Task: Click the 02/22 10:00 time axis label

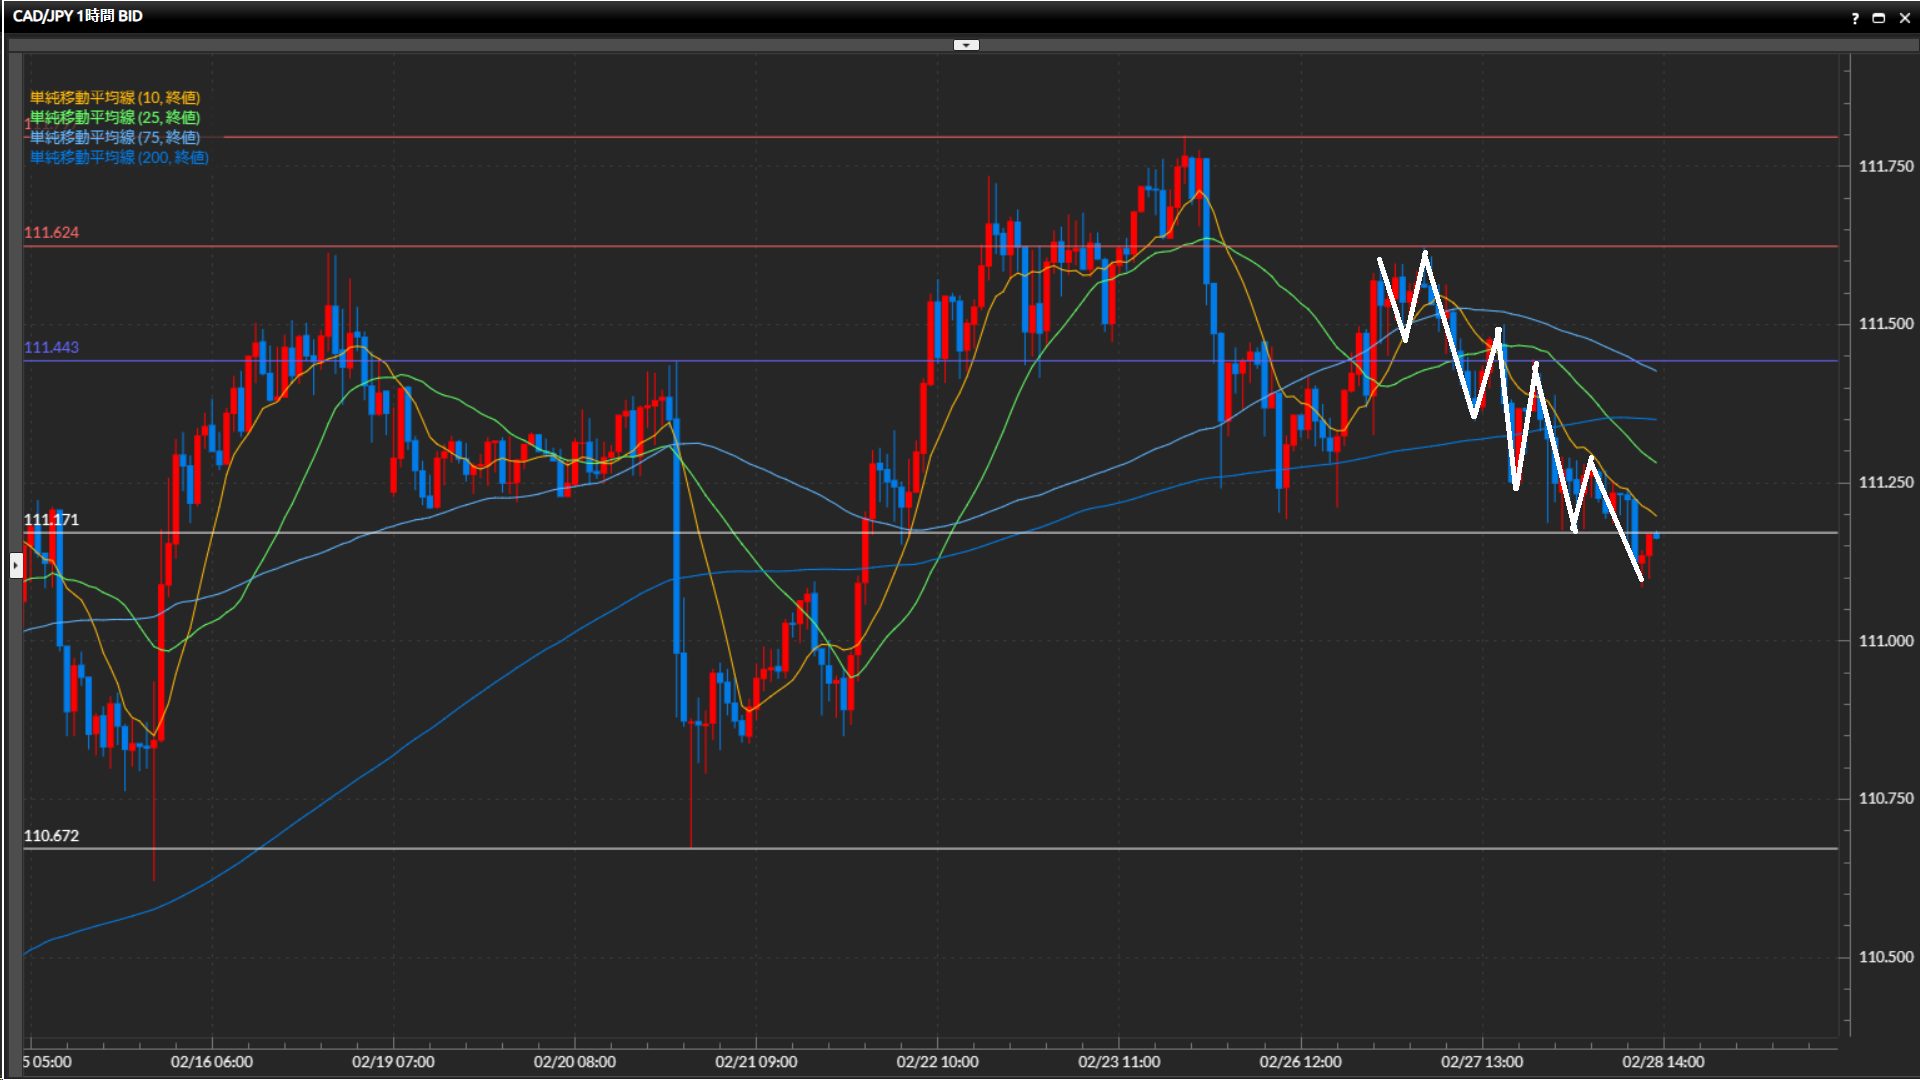Action: point(937,1061)
